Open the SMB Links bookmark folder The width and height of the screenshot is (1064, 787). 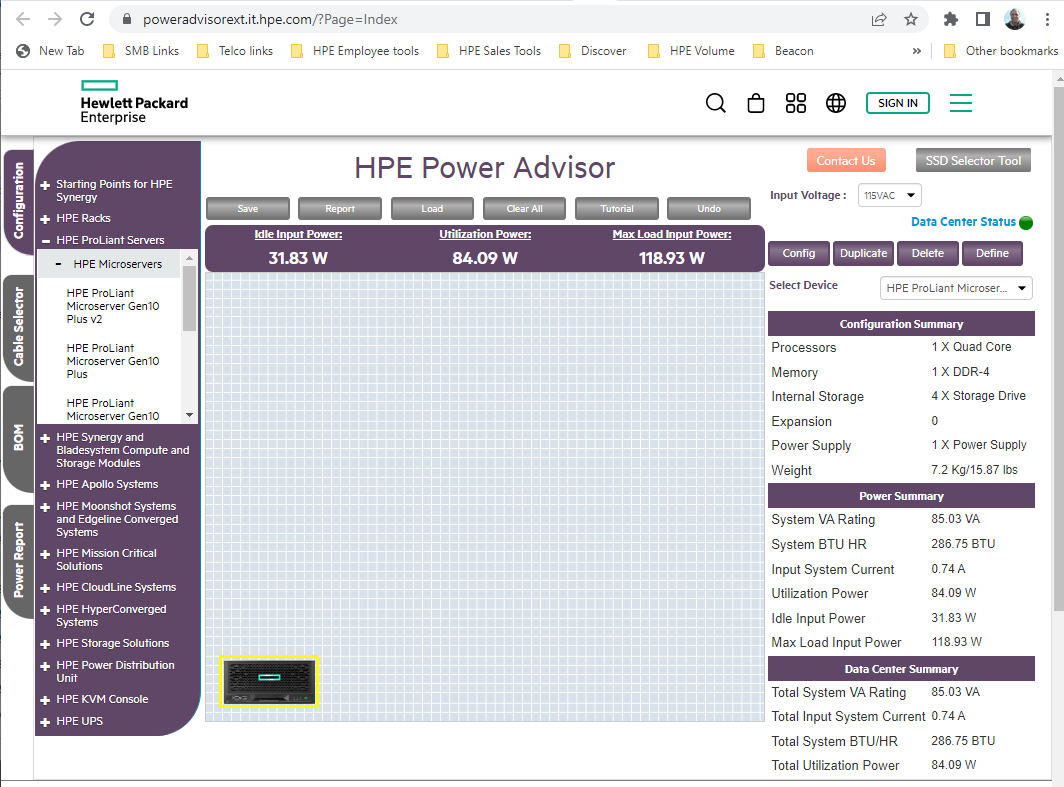pyautogui.click(x=140, y=51)
